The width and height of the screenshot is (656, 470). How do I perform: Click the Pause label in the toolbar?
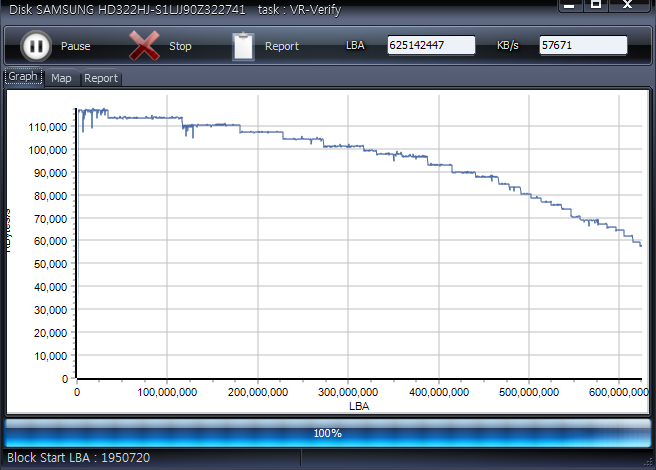pos(76,46)
